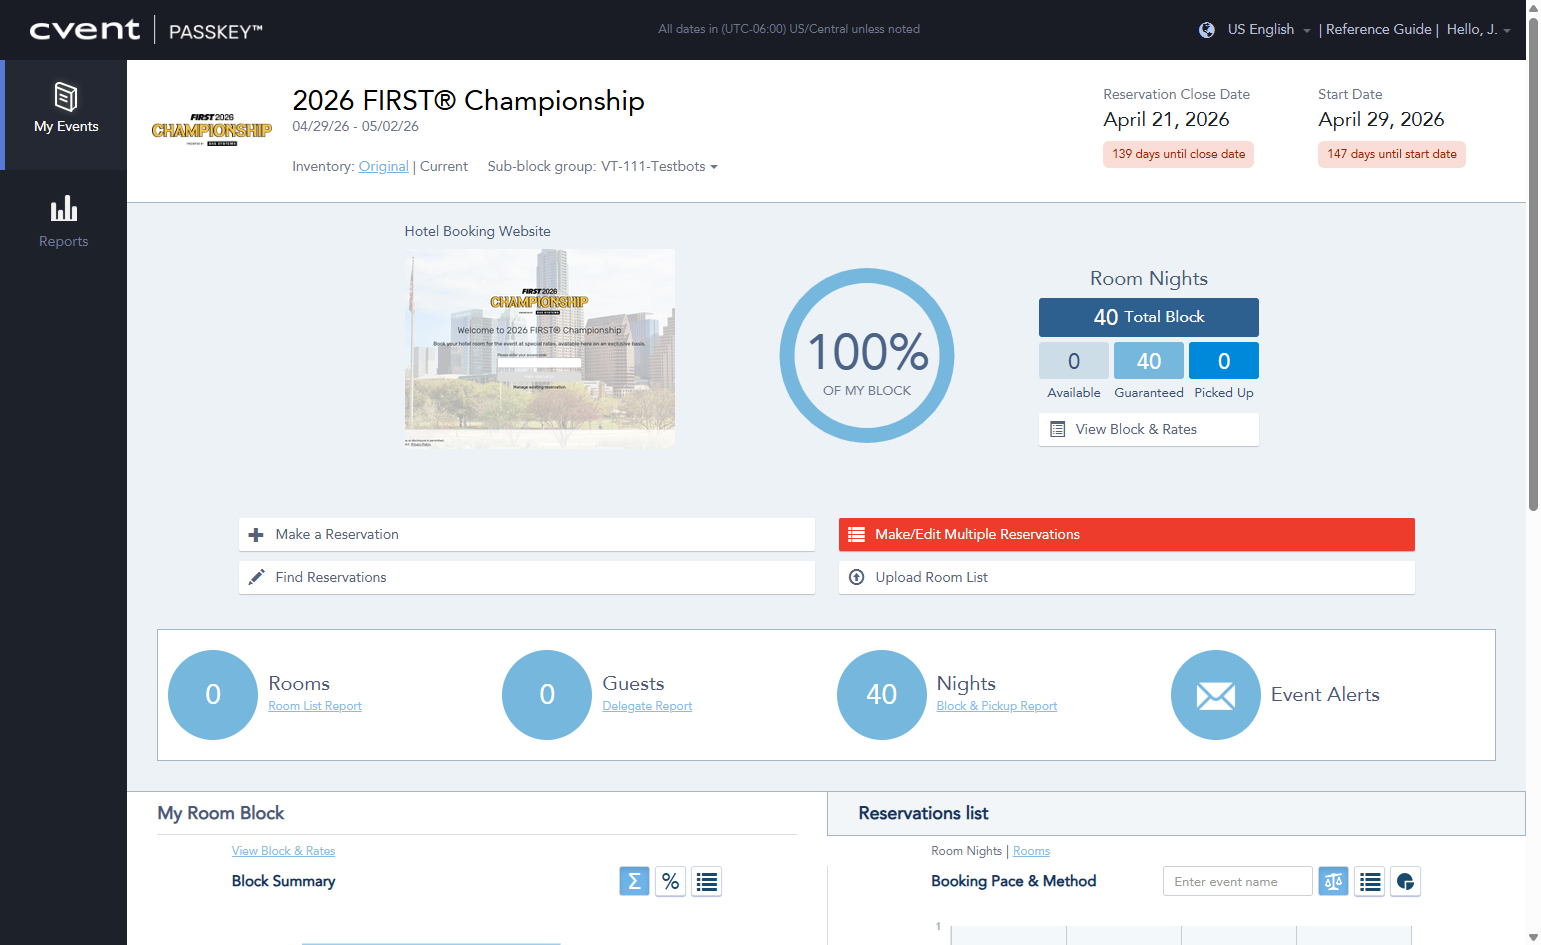Click the list icon on Make/Edit Multiple Reservations

(x=856, y=535)
